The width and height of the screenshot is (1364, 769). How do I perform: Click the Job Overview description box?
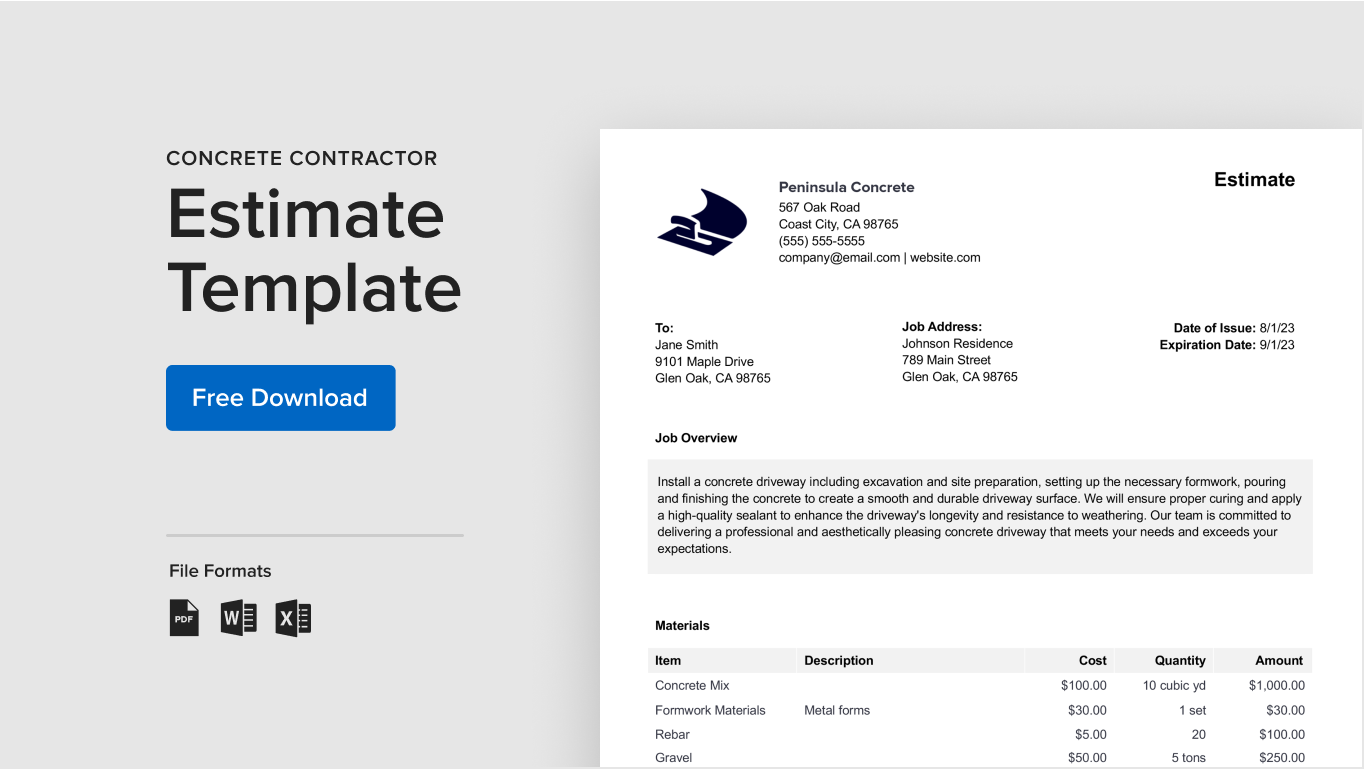point(979,516)
